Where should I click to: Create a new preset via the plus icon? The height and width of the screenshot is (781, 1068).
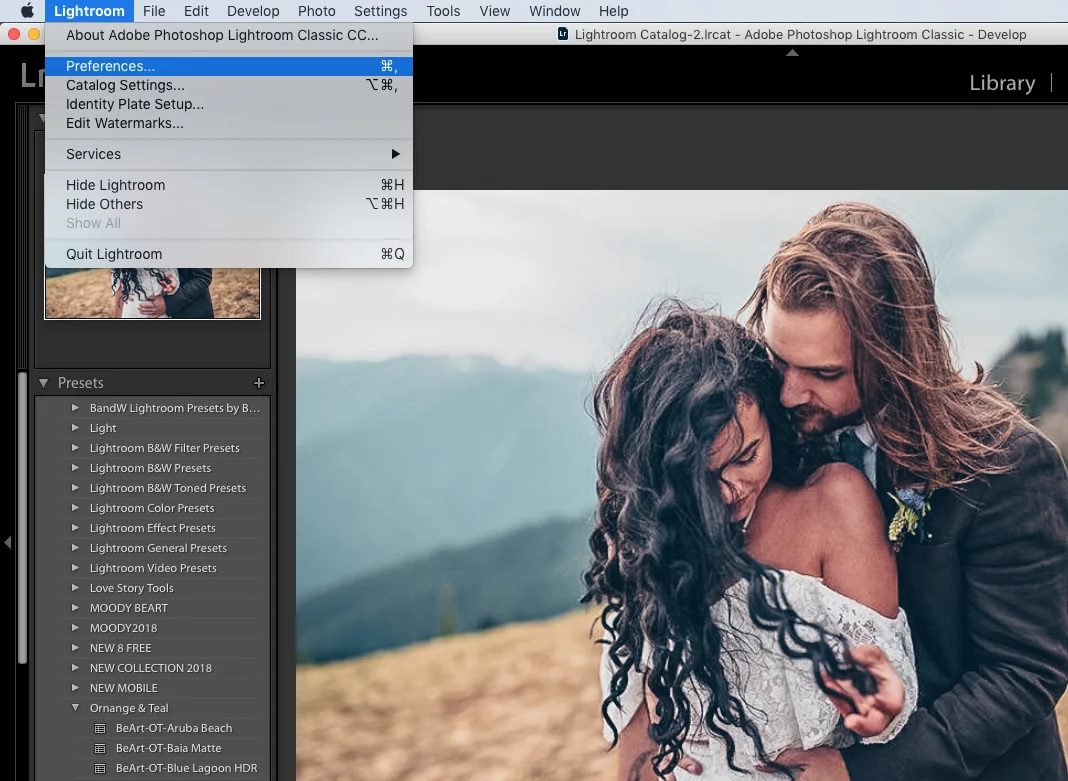pyautogui.click(x=258, y=382)
